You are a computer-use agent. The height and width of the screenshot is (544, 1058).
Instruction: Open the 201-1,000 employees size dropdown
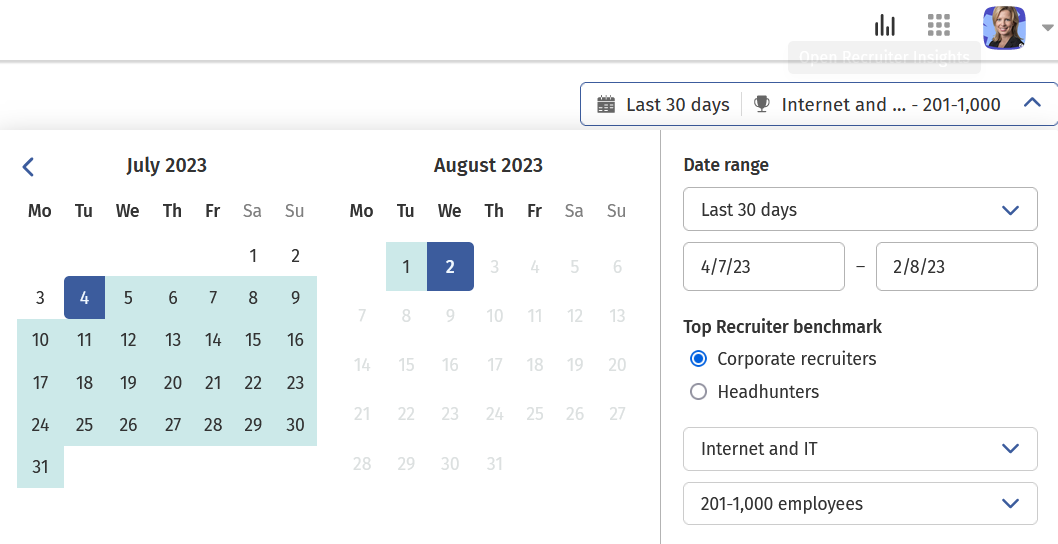tap(860, 504)
